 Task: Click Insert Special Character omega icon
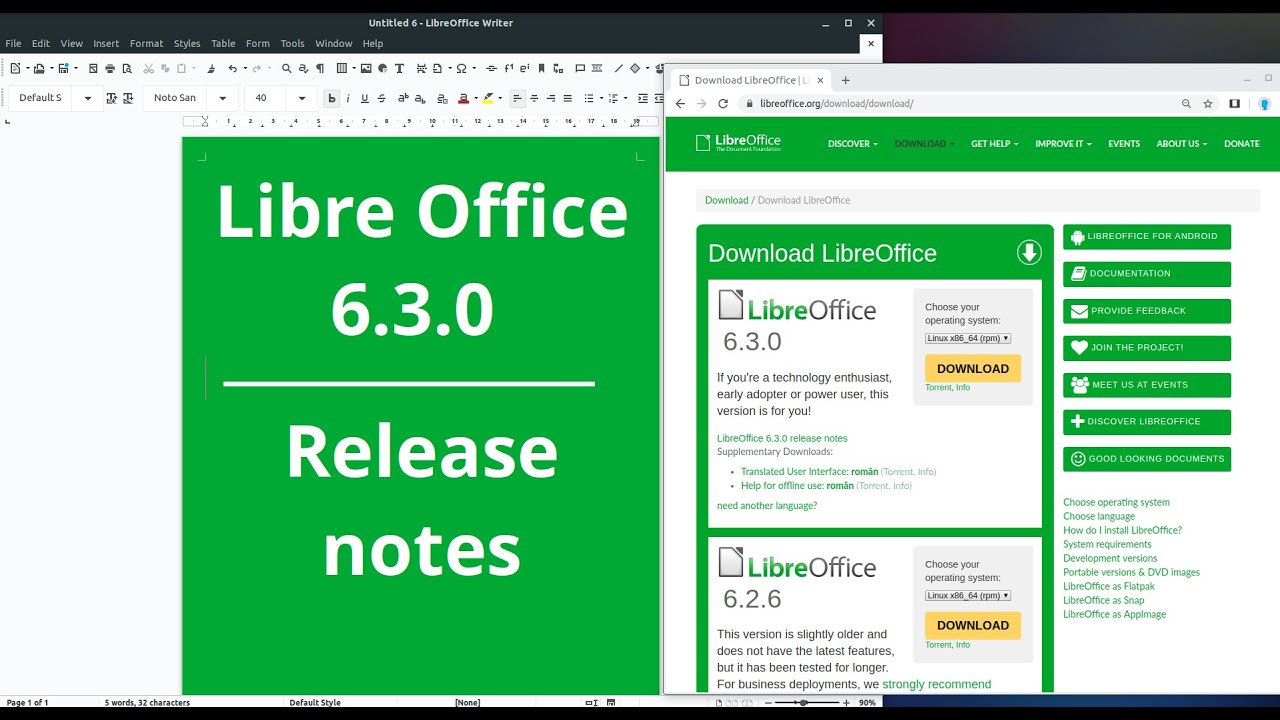(461, 69)
